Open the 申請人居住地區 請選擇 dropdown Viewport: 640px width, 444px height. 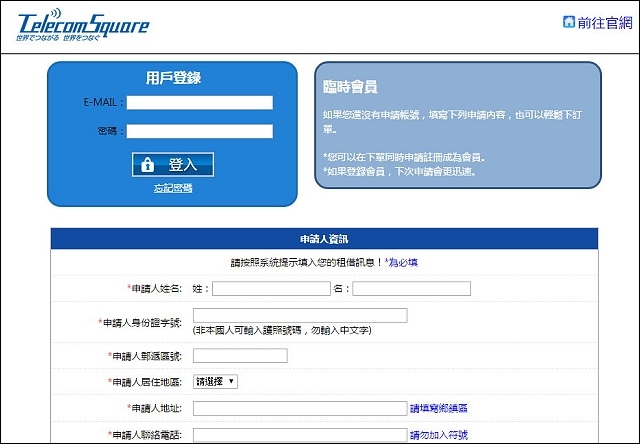[x=215, y=382]
